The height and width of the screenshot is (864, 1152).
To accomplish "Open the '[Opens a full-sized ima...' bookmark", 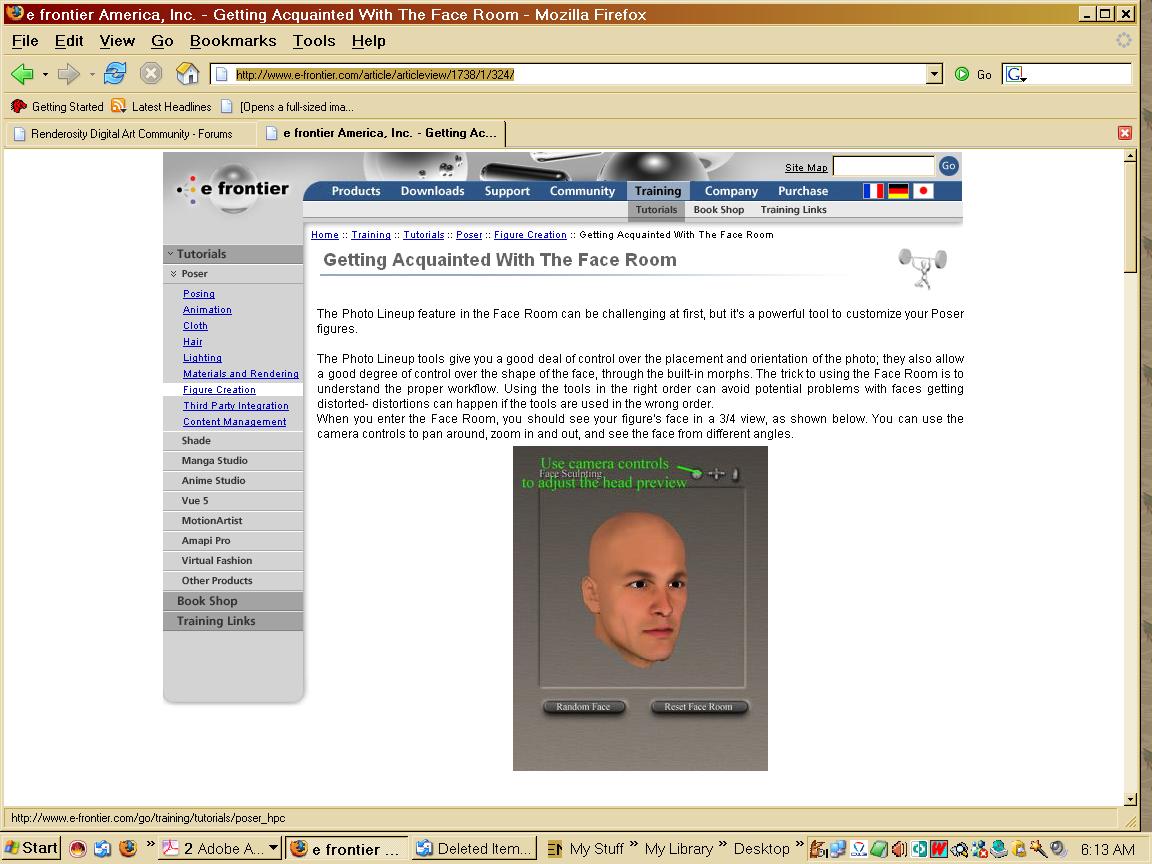I will (x=288, y=107).
